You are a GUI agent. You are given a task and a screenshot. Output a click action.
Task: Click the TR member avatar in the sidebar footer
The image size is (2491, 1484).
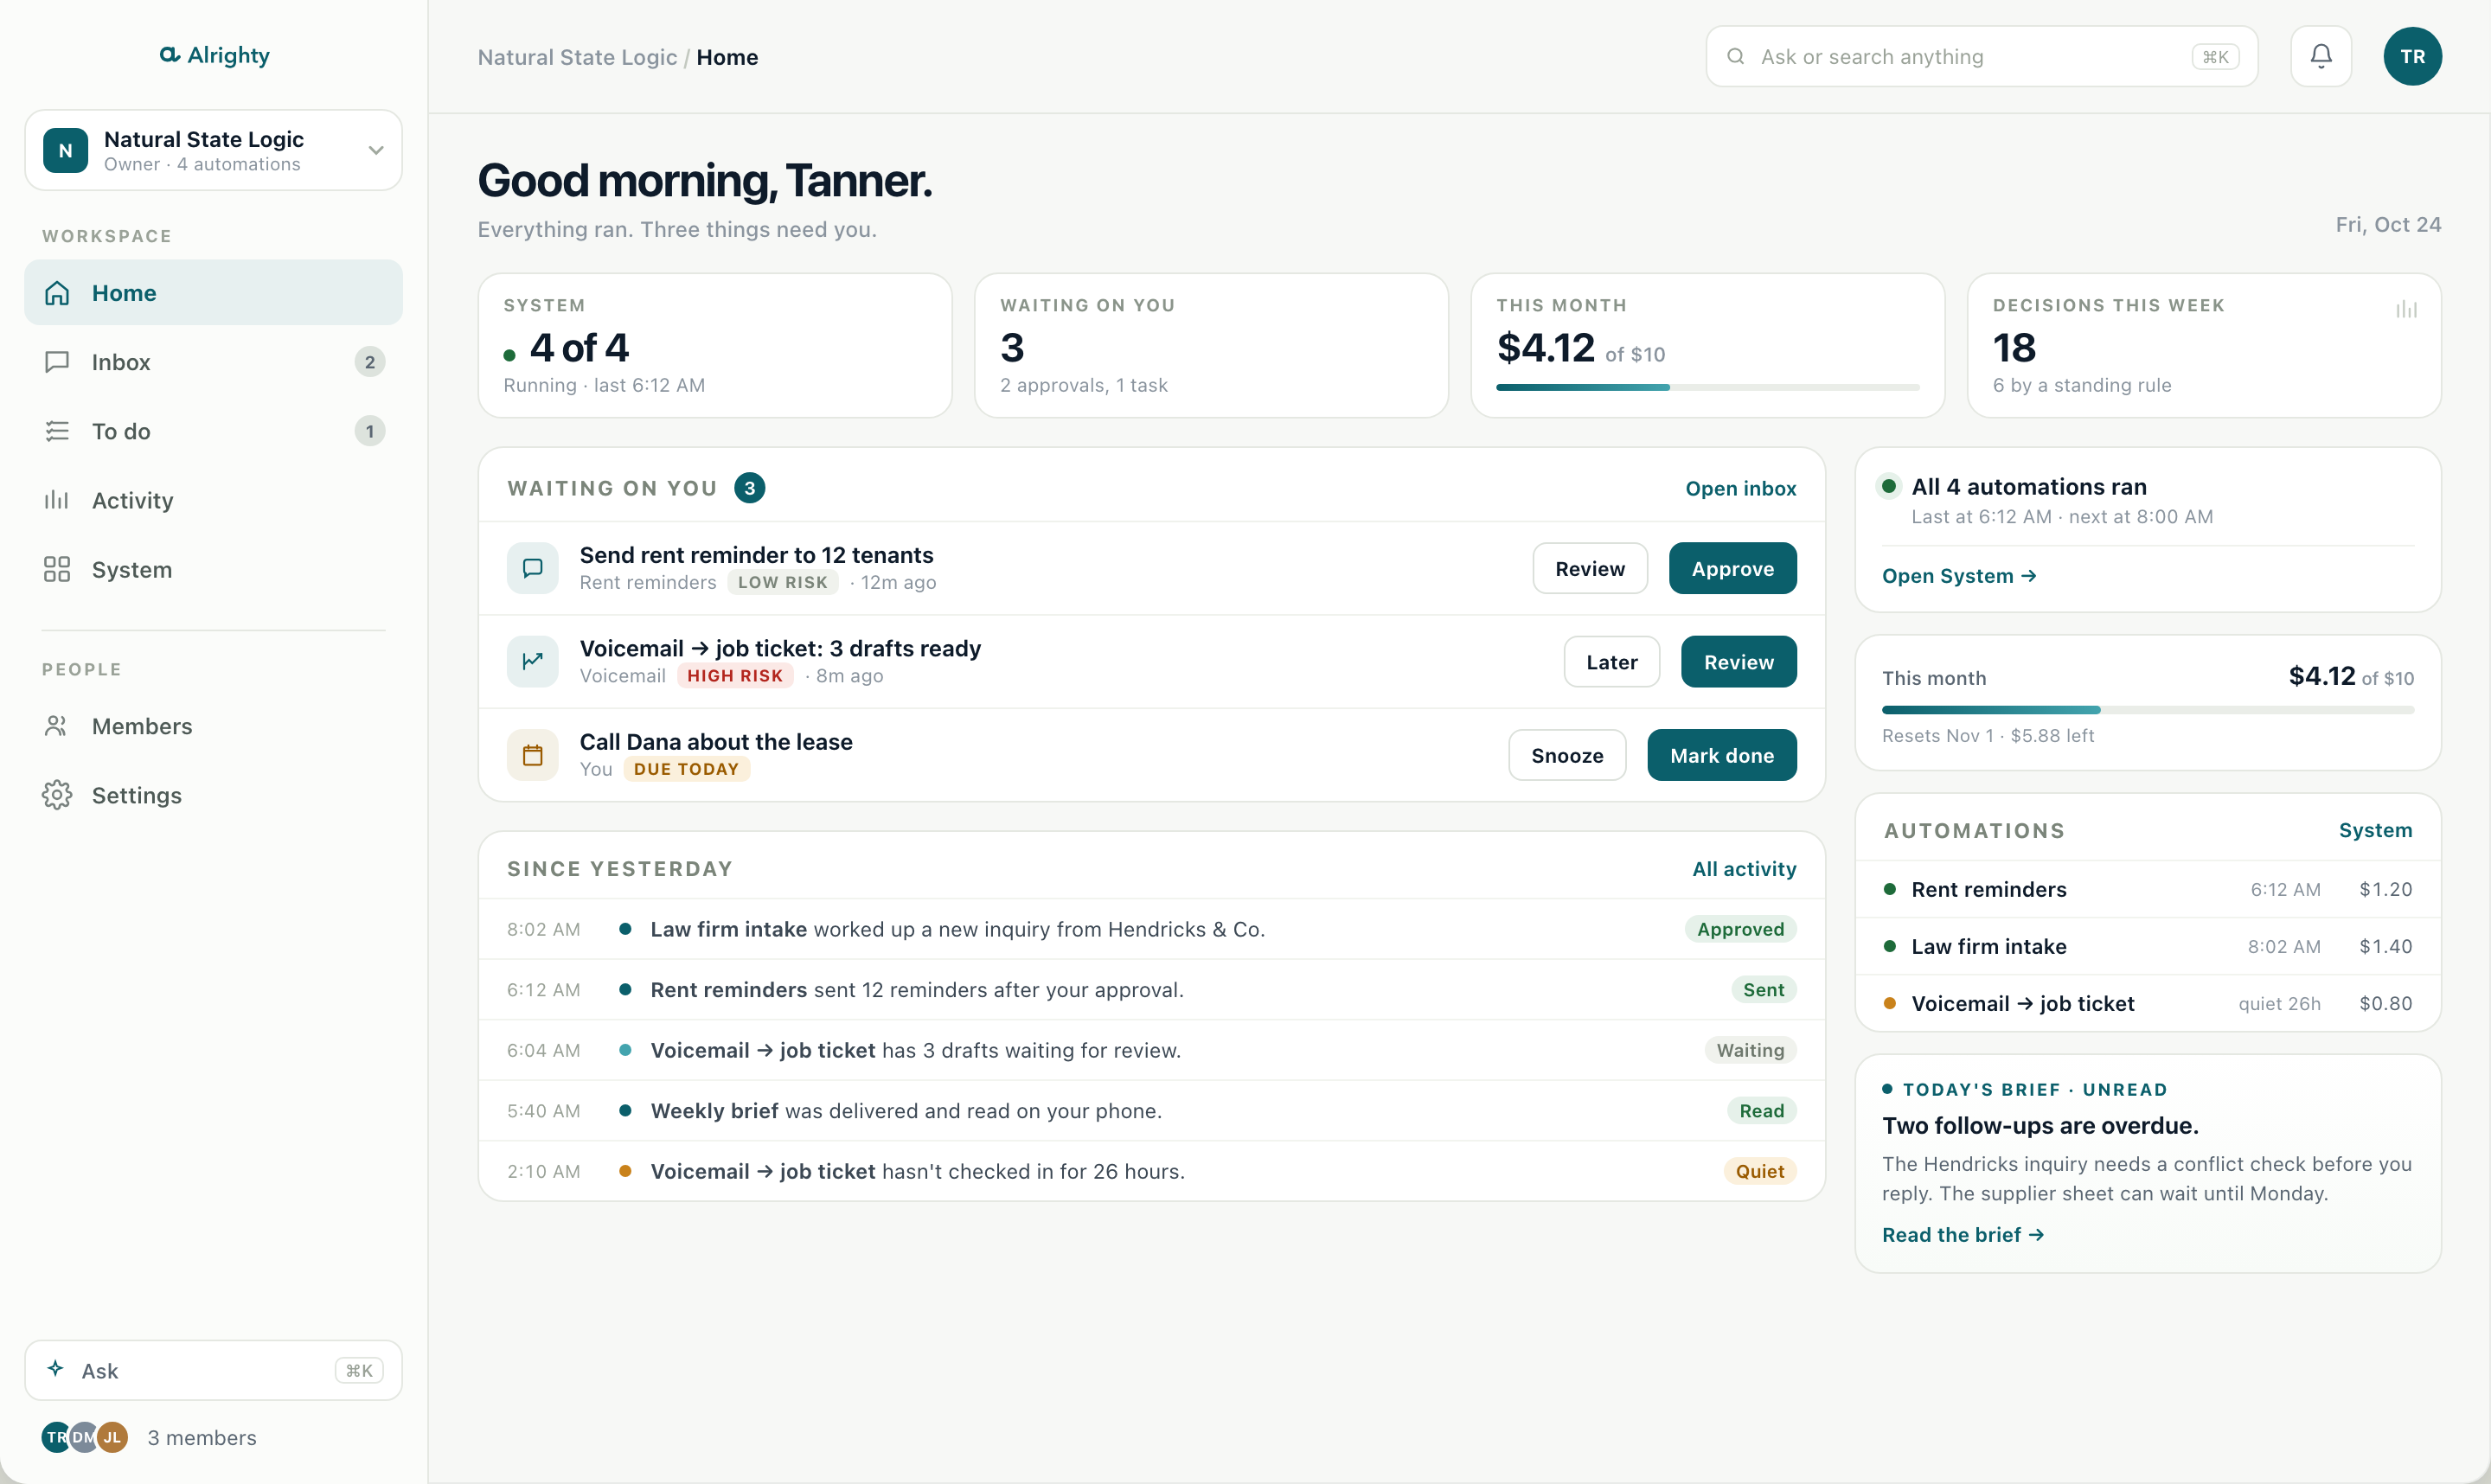point(56,1436)
